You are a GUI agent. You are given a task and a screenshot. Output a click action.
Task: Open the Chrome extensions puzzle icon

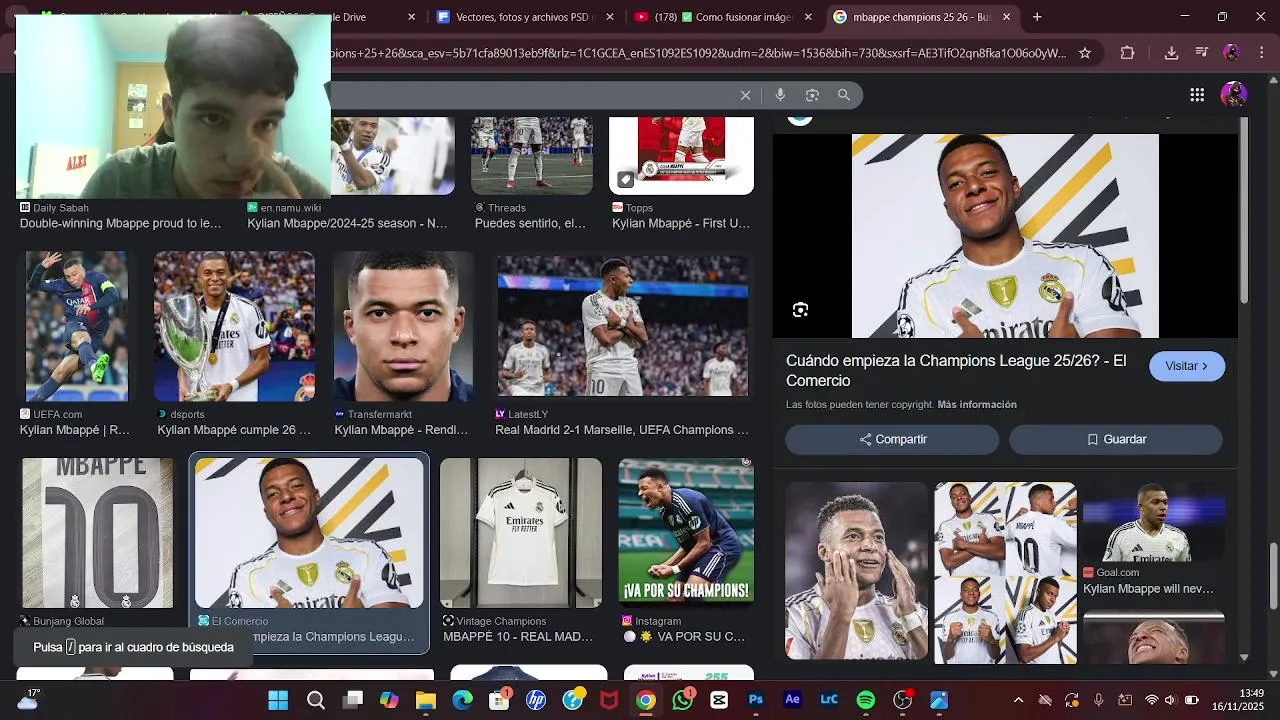1128,53
